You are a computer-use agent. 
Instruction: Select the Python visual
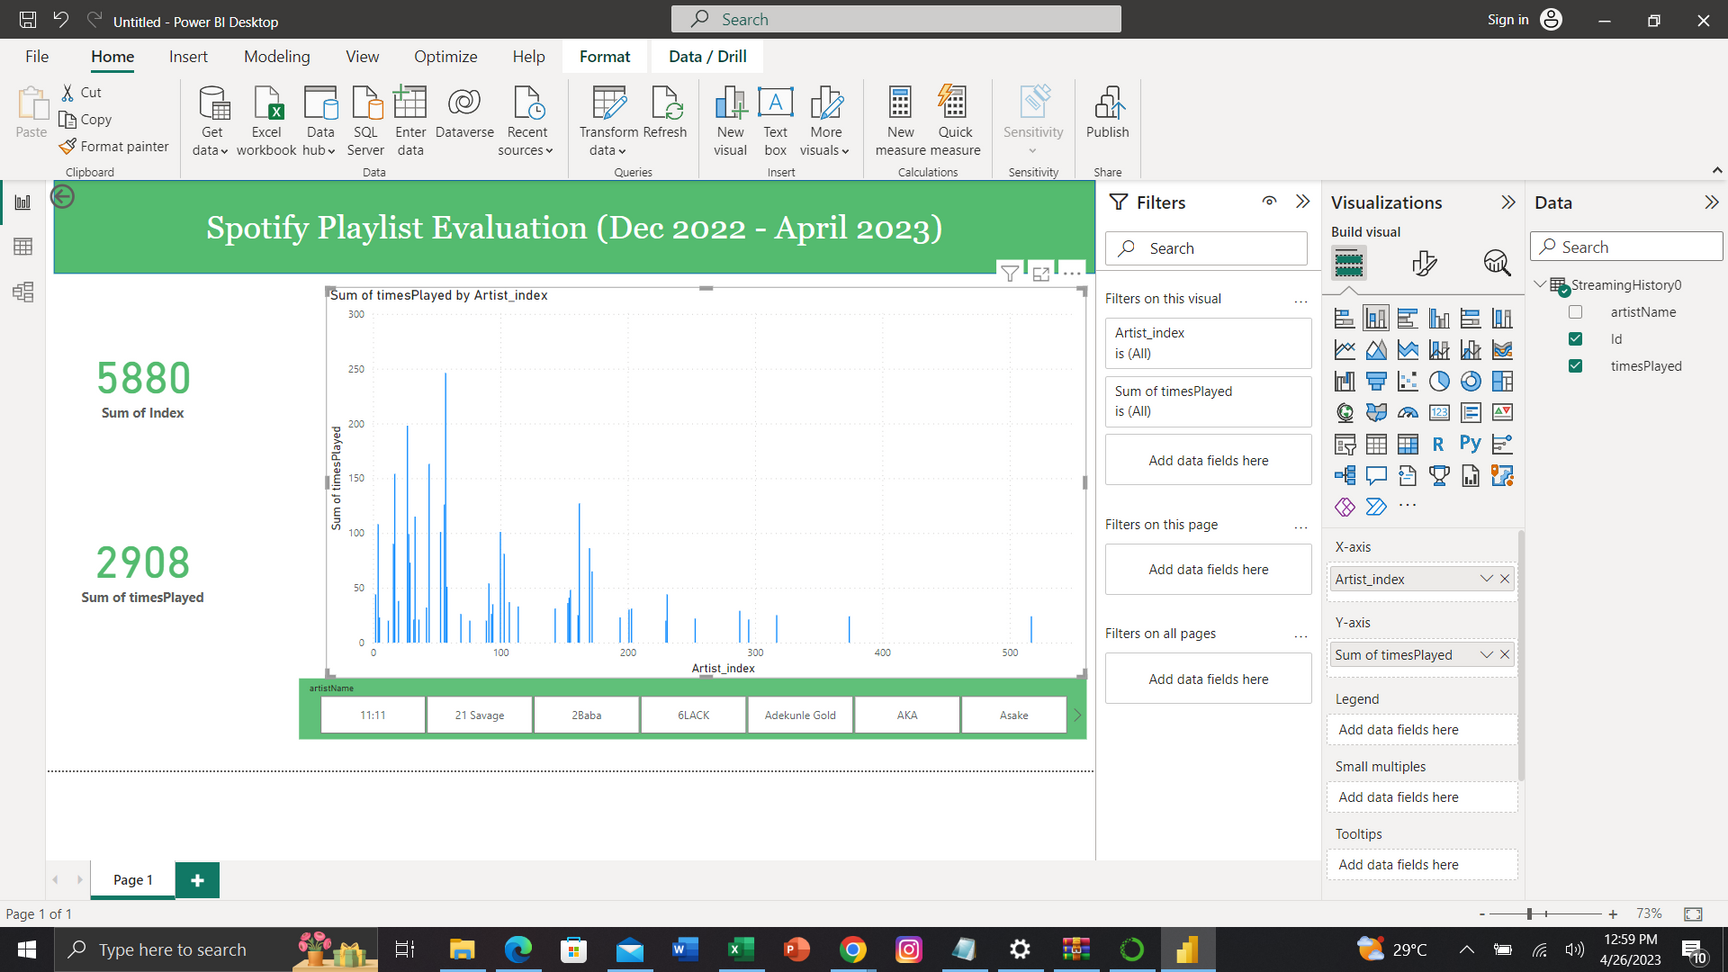click(x=1470, y=443)
